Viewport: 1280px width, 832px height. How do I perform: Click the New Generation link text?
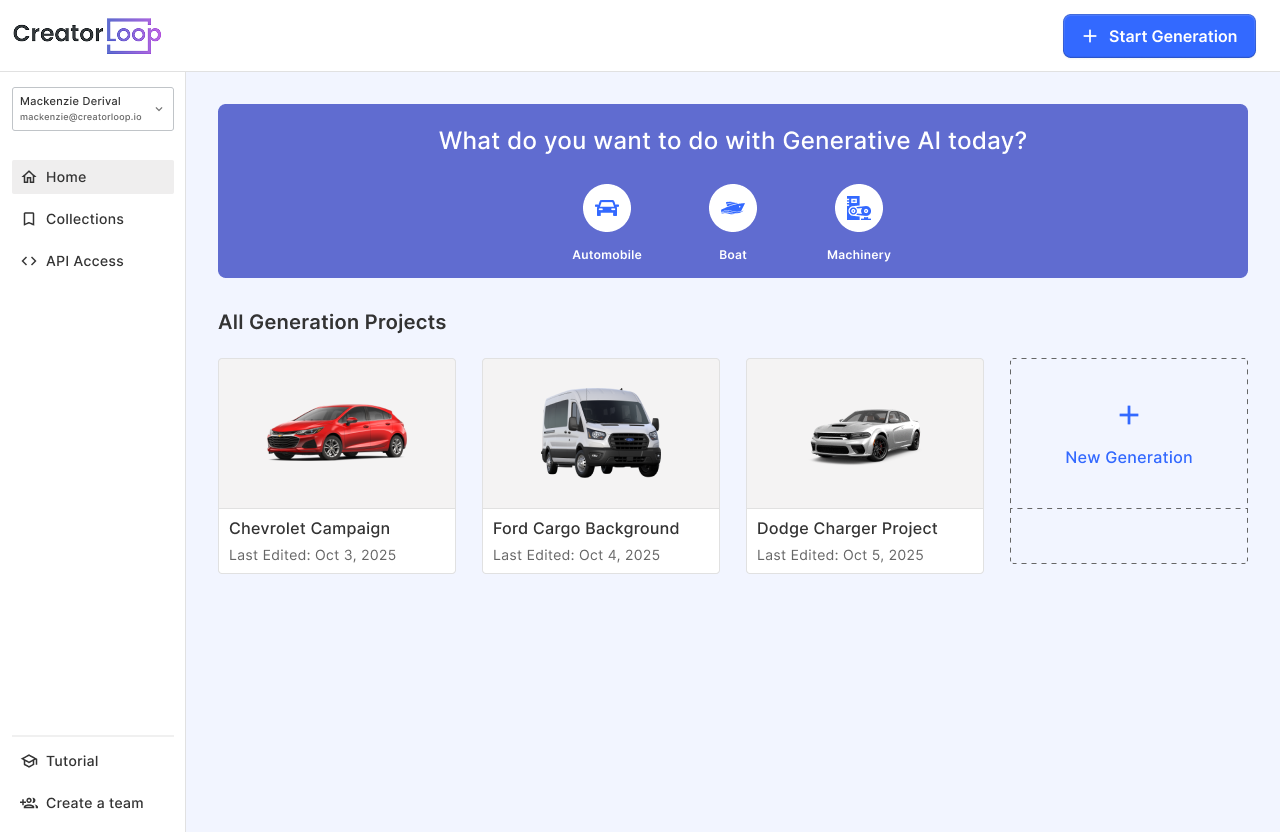tap(1129, 457)
